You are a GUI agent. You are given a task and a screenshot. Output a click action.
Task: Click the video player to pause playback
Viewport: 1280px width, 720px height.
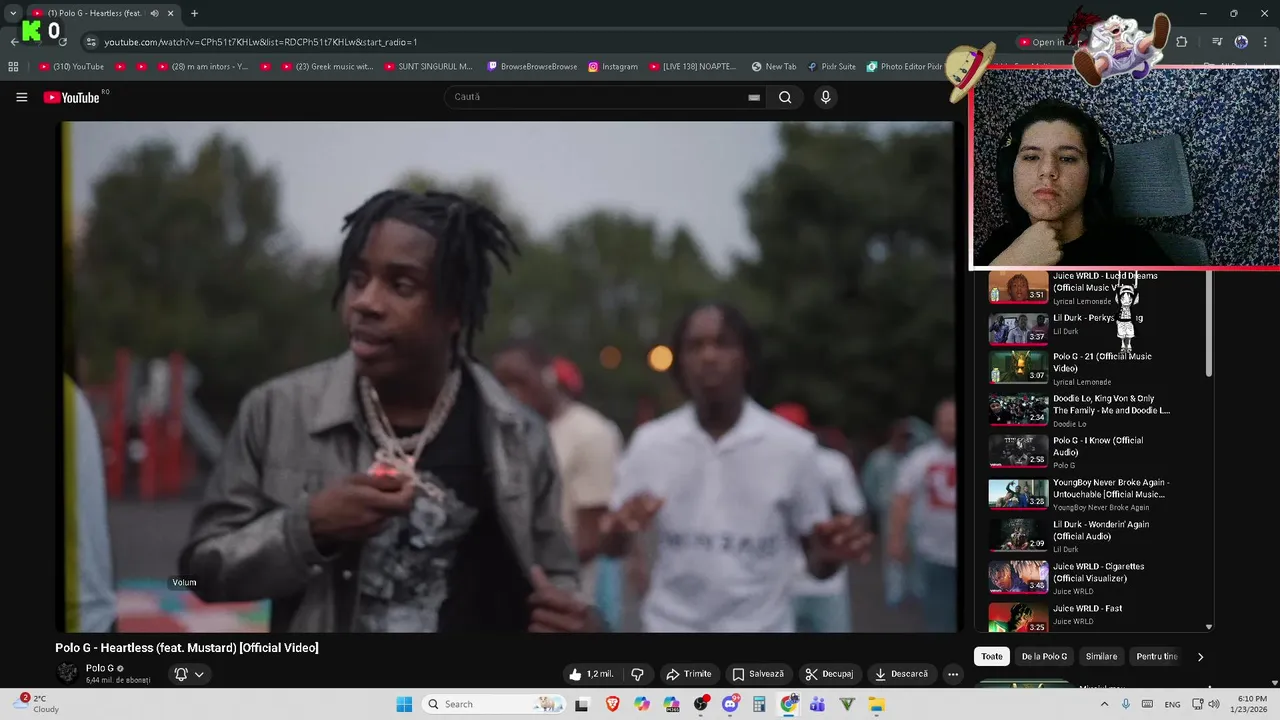point(508,377)
